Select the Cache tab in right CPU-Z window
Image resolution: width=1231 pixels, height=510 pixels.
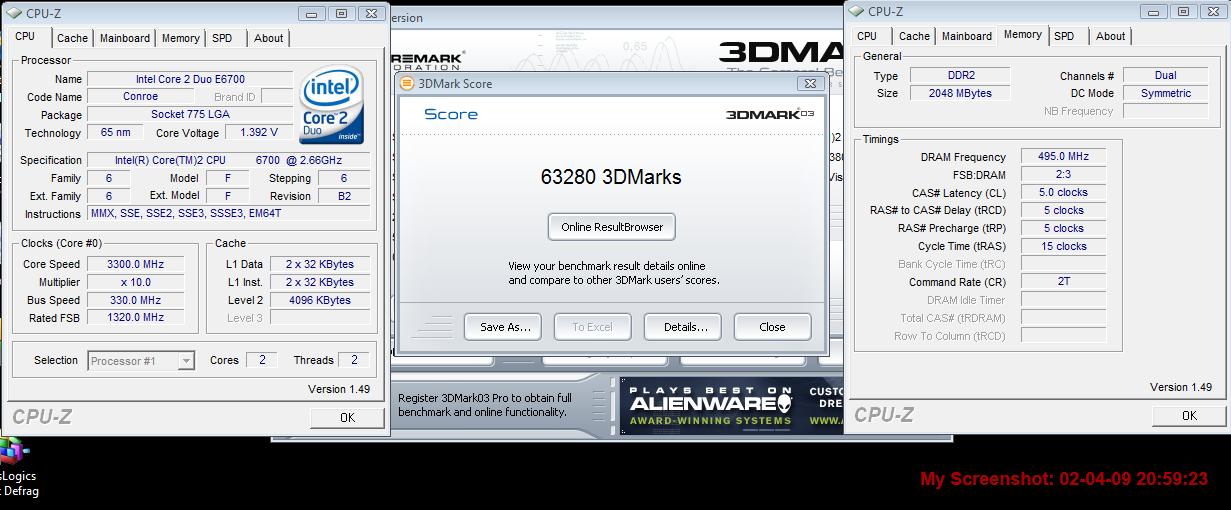[914, 36]
